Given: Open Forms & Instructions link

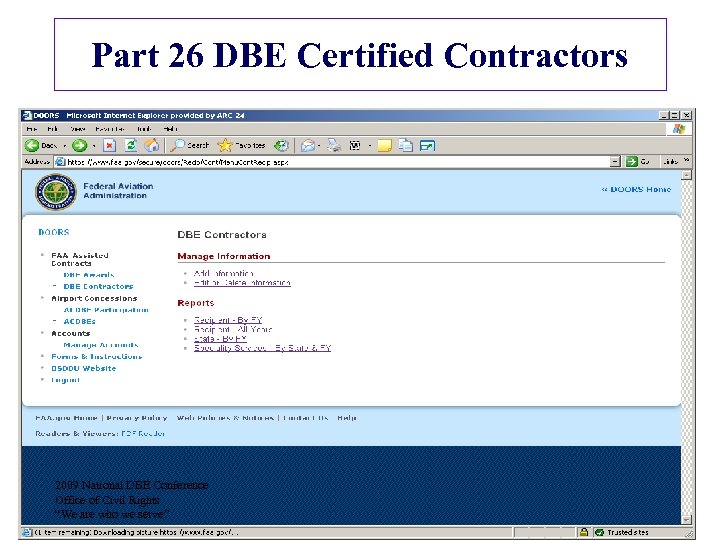Looking at the screenshot, I should tap(97, 357).
